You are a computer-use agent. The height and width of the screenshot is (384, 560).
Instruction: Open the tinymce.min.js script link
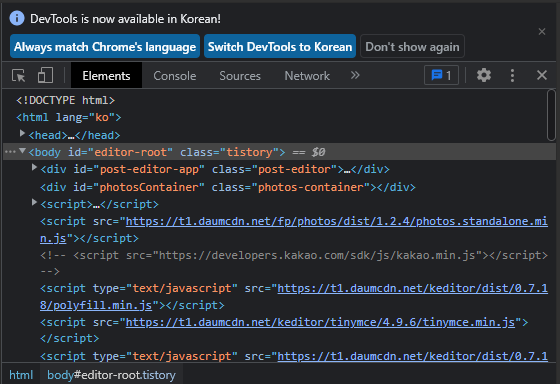[x=320, y=322]
